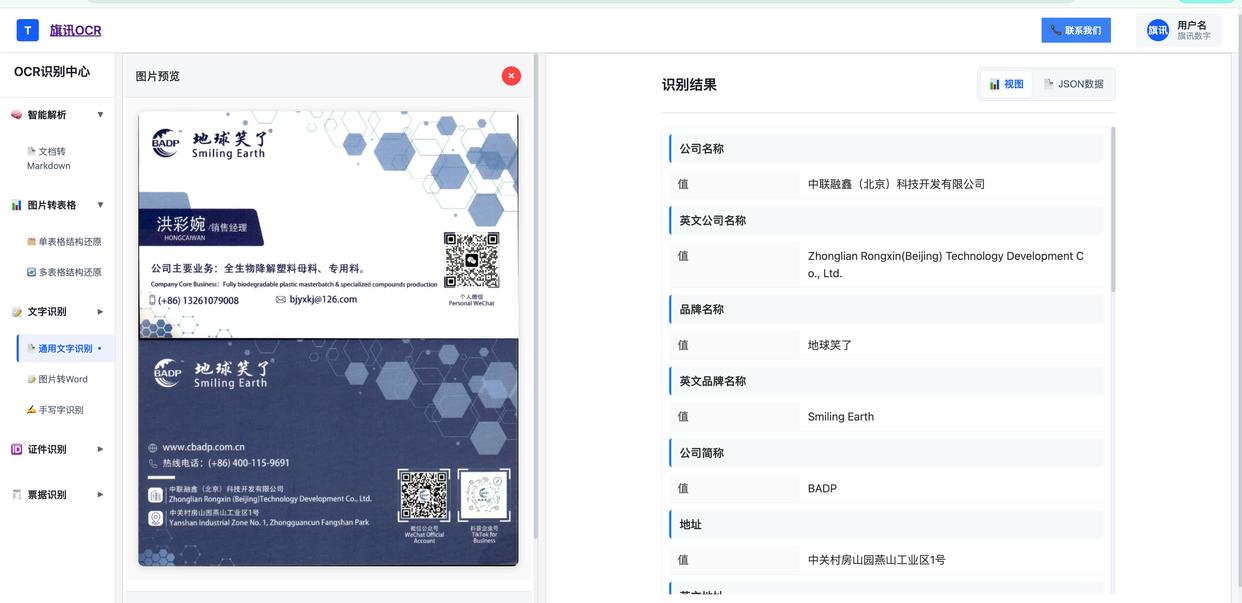Click the 智能解析 brain icon
The image size is (1242, 603).
(16, 115)
